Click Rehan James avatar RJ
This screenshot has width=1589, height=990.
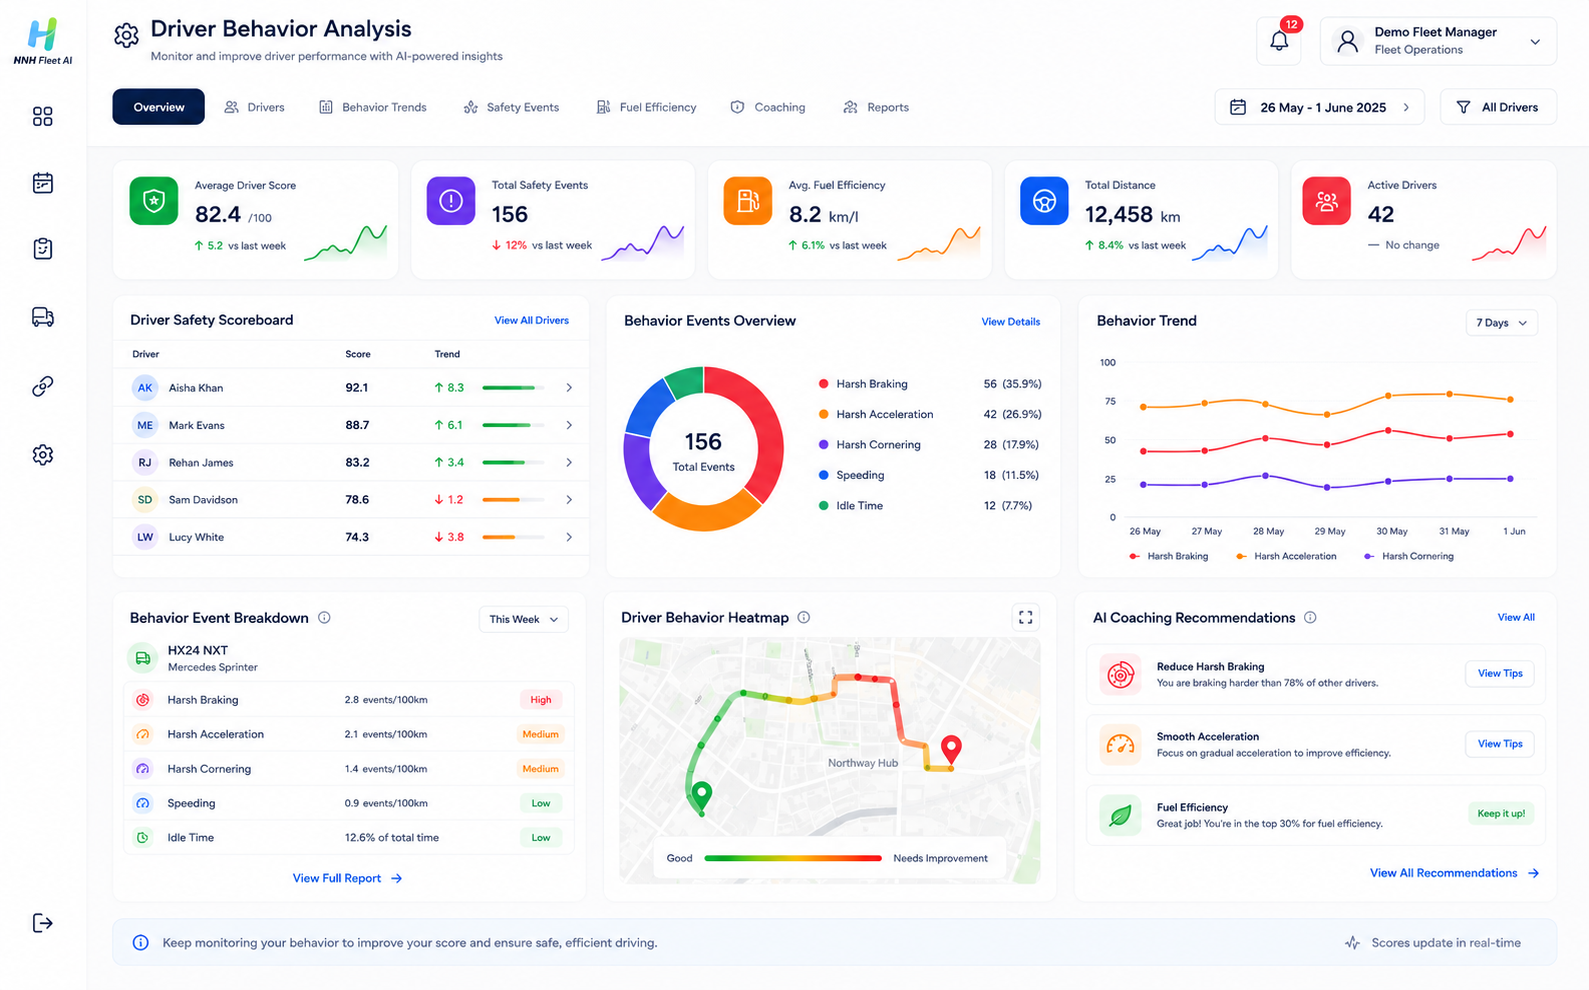tap(145, 462)
